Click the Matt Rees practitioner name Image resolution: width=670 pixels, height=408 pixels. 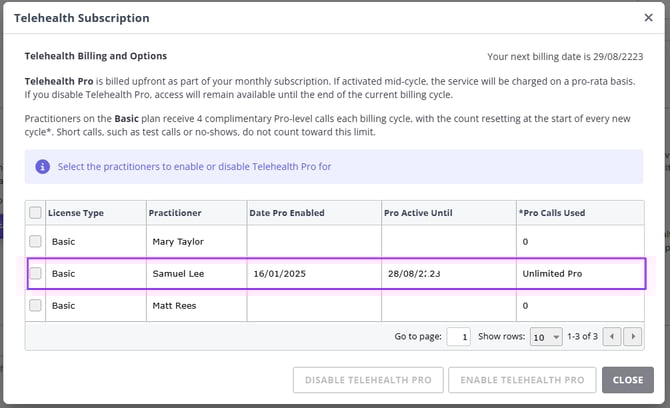[173, 305]
